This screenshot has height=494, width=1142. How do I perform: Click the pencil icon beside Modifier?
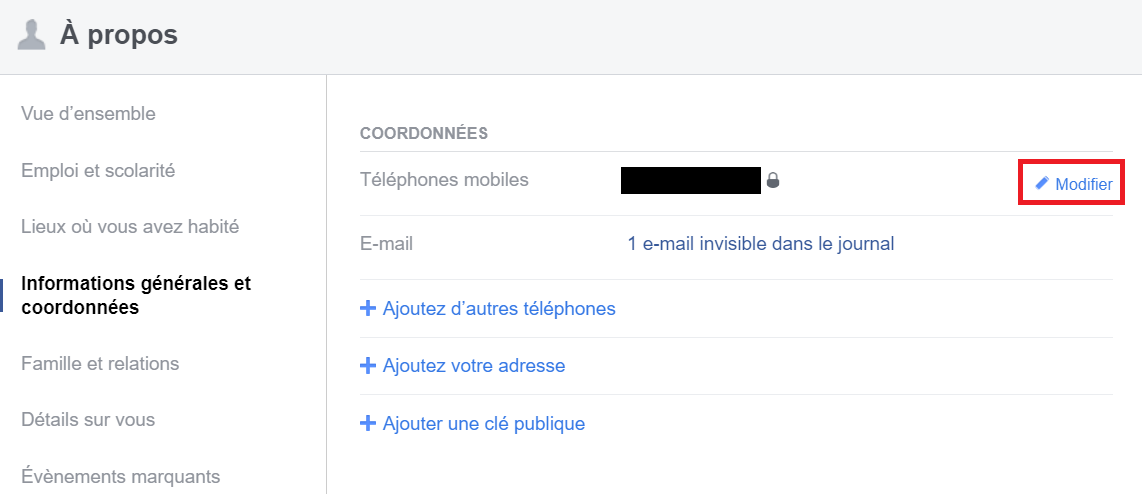(1042, 183)
